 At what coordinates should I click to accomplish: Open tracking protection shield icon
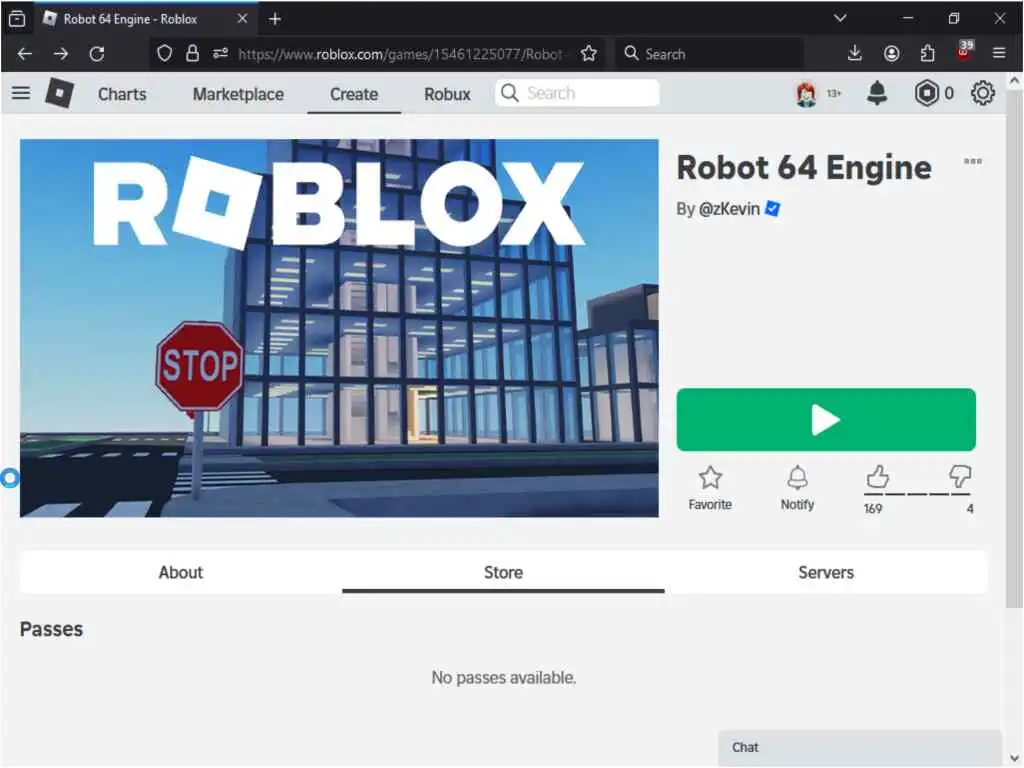click(x=165, y=54)
